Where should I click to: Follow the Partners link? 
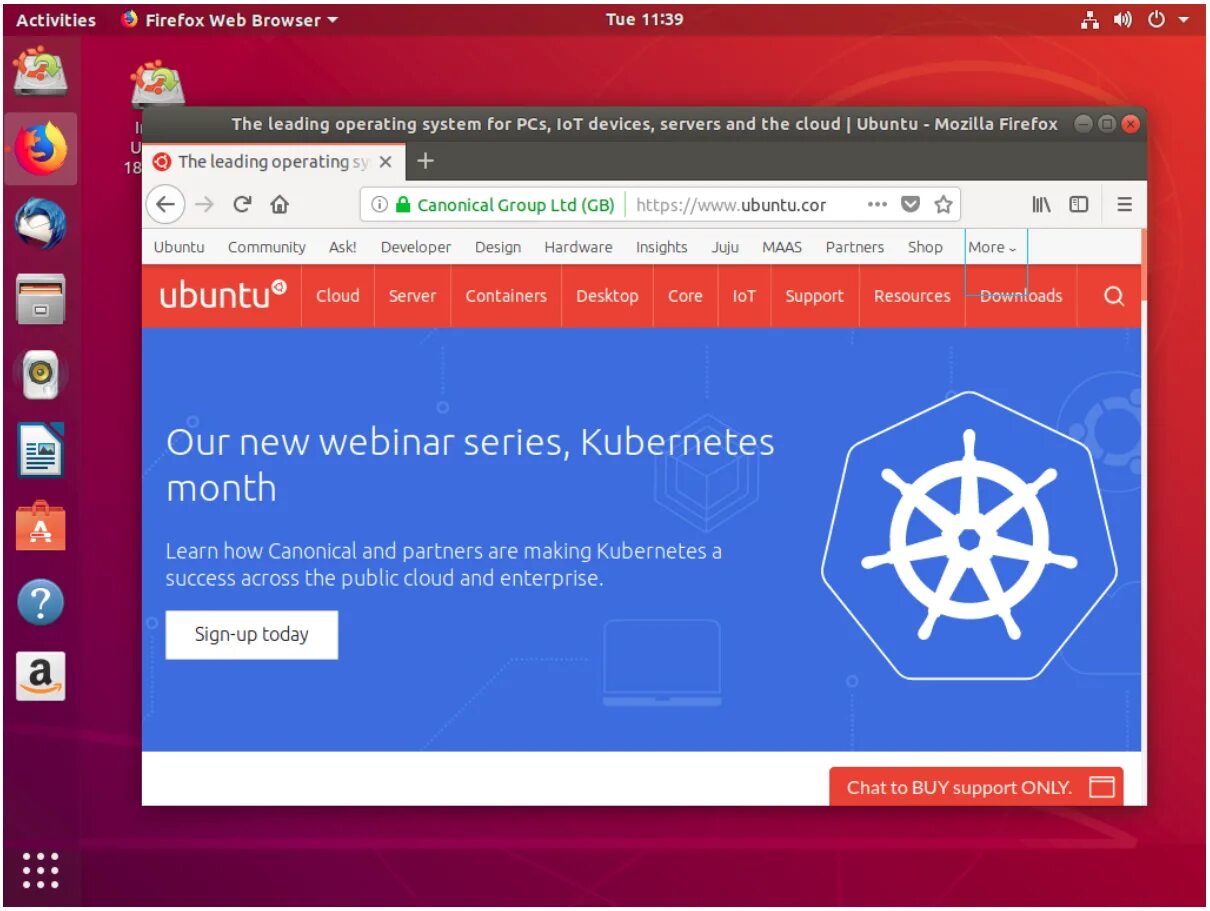(x=855, y=247)
